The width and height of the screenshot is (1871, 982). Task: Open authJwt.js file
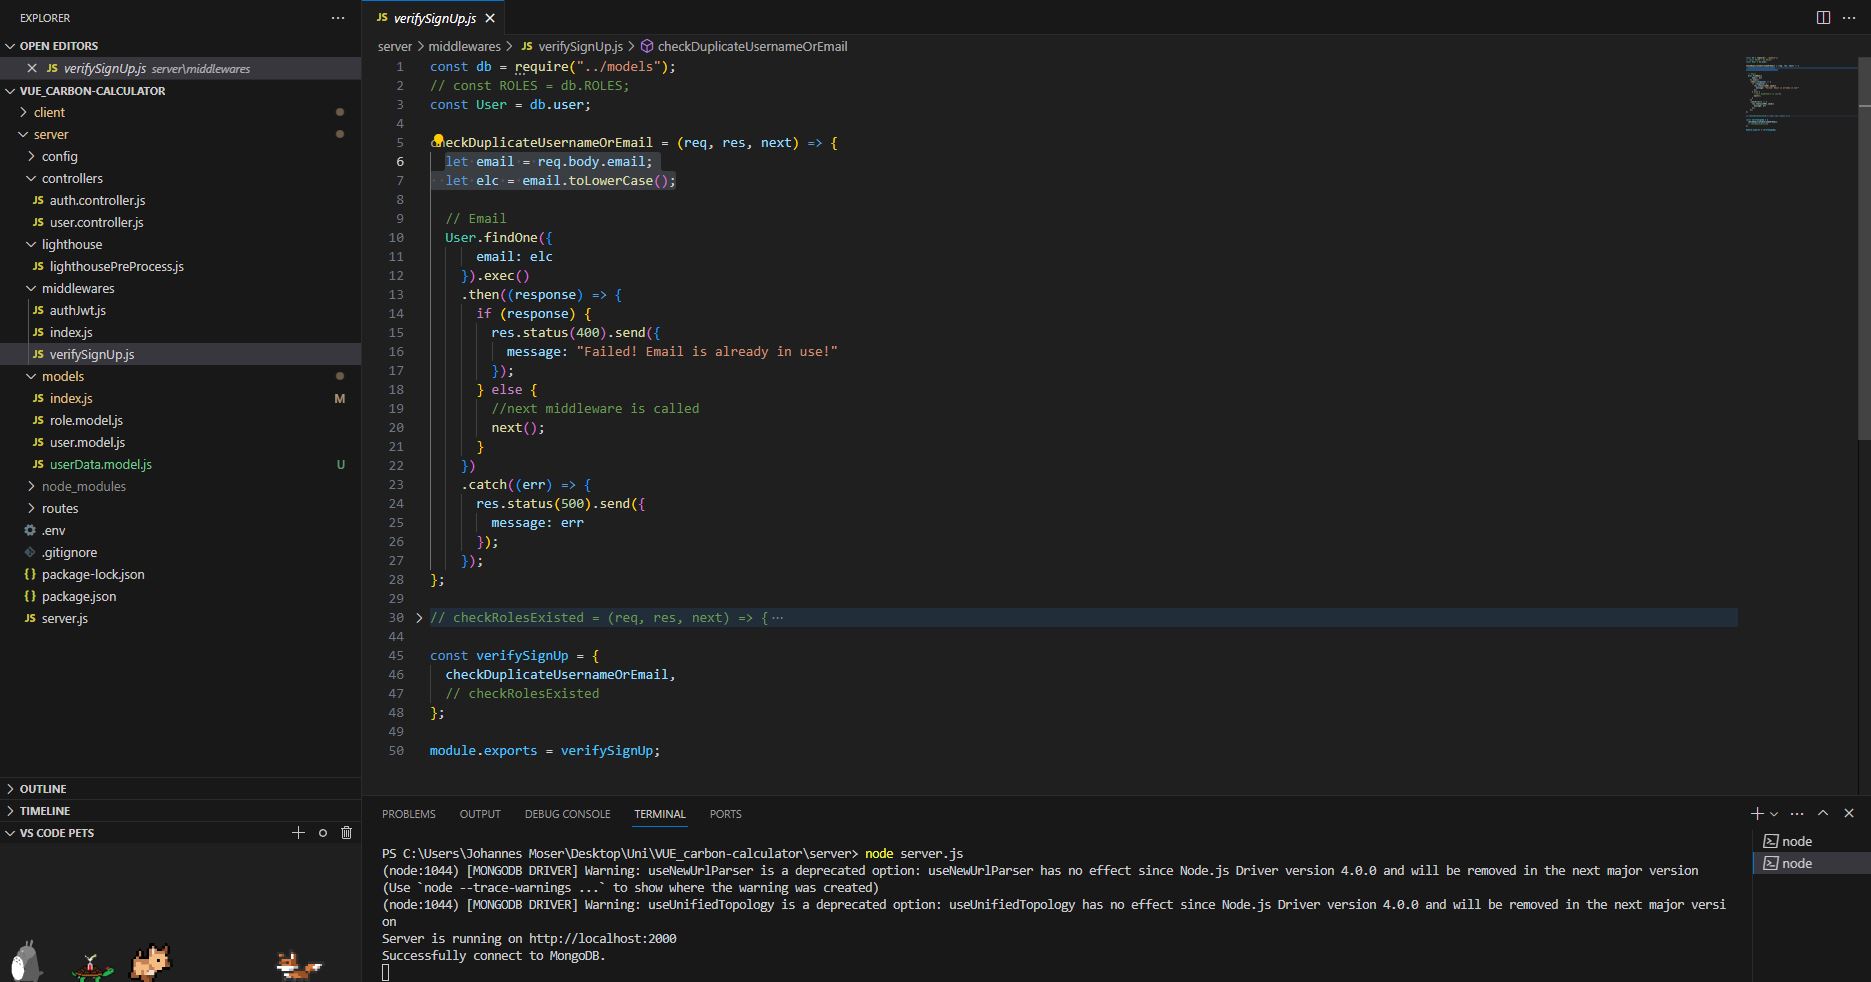coord(180,310)
